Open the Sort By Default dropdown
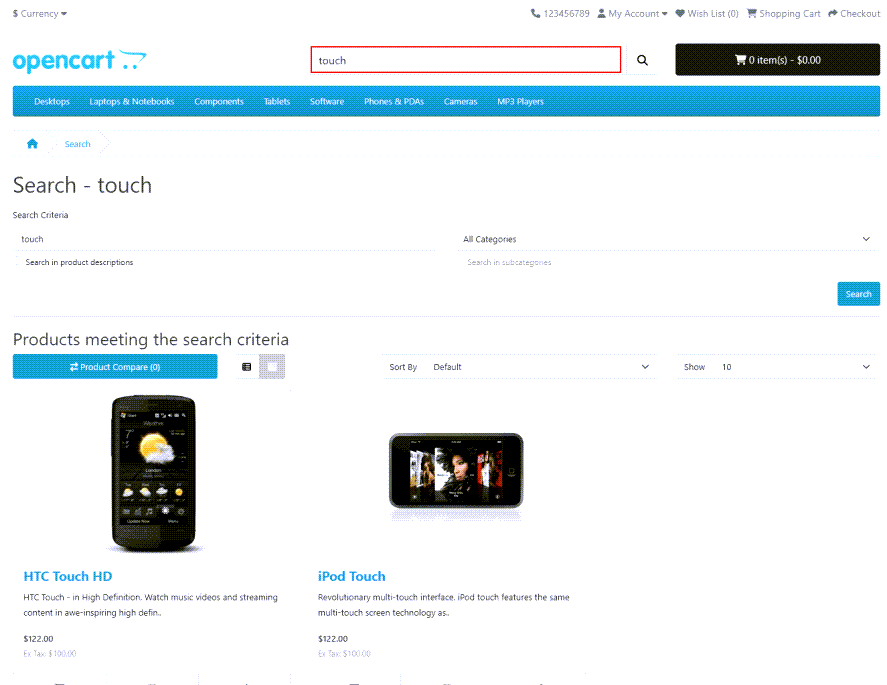 (x=541, y=367)
